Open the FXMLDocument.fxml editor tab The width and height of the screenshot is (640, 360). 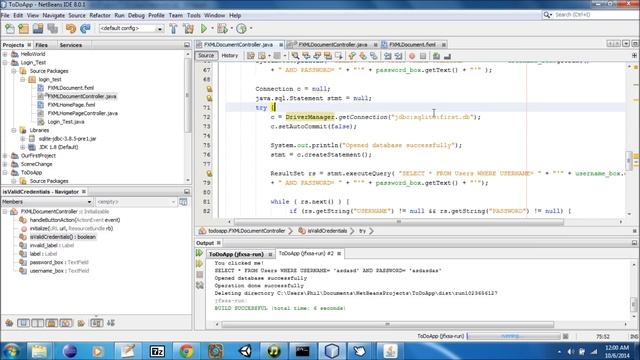(412, 44)
